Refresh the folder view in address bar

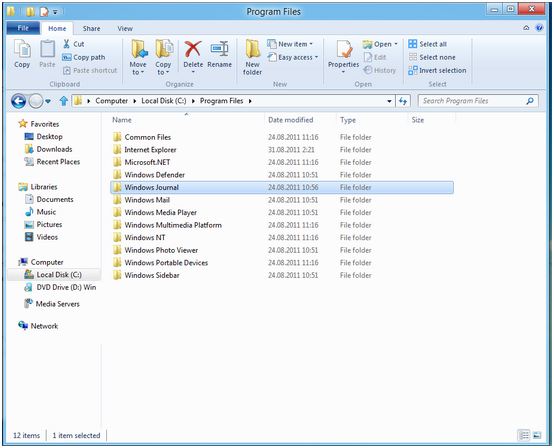(x=403, y=101)
